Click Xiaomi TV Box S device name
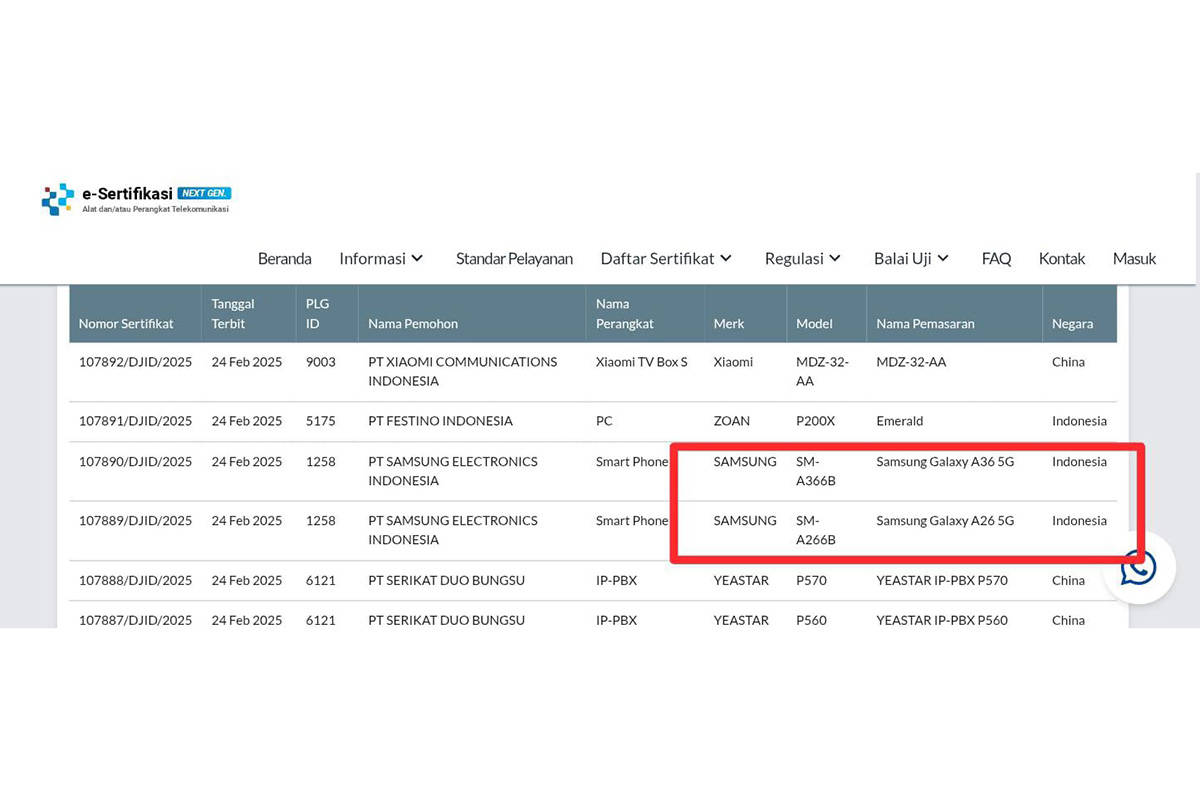The height and width of the screenshot is (801, 1200). coord(641,362)
